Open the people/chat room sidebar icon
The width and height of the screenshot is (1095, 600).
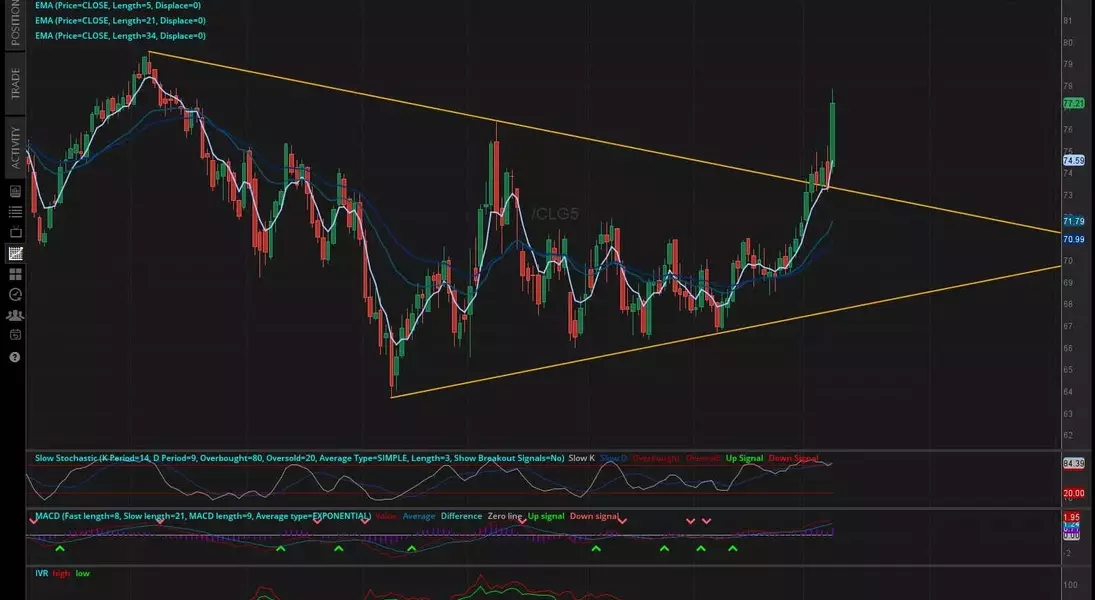15,315
